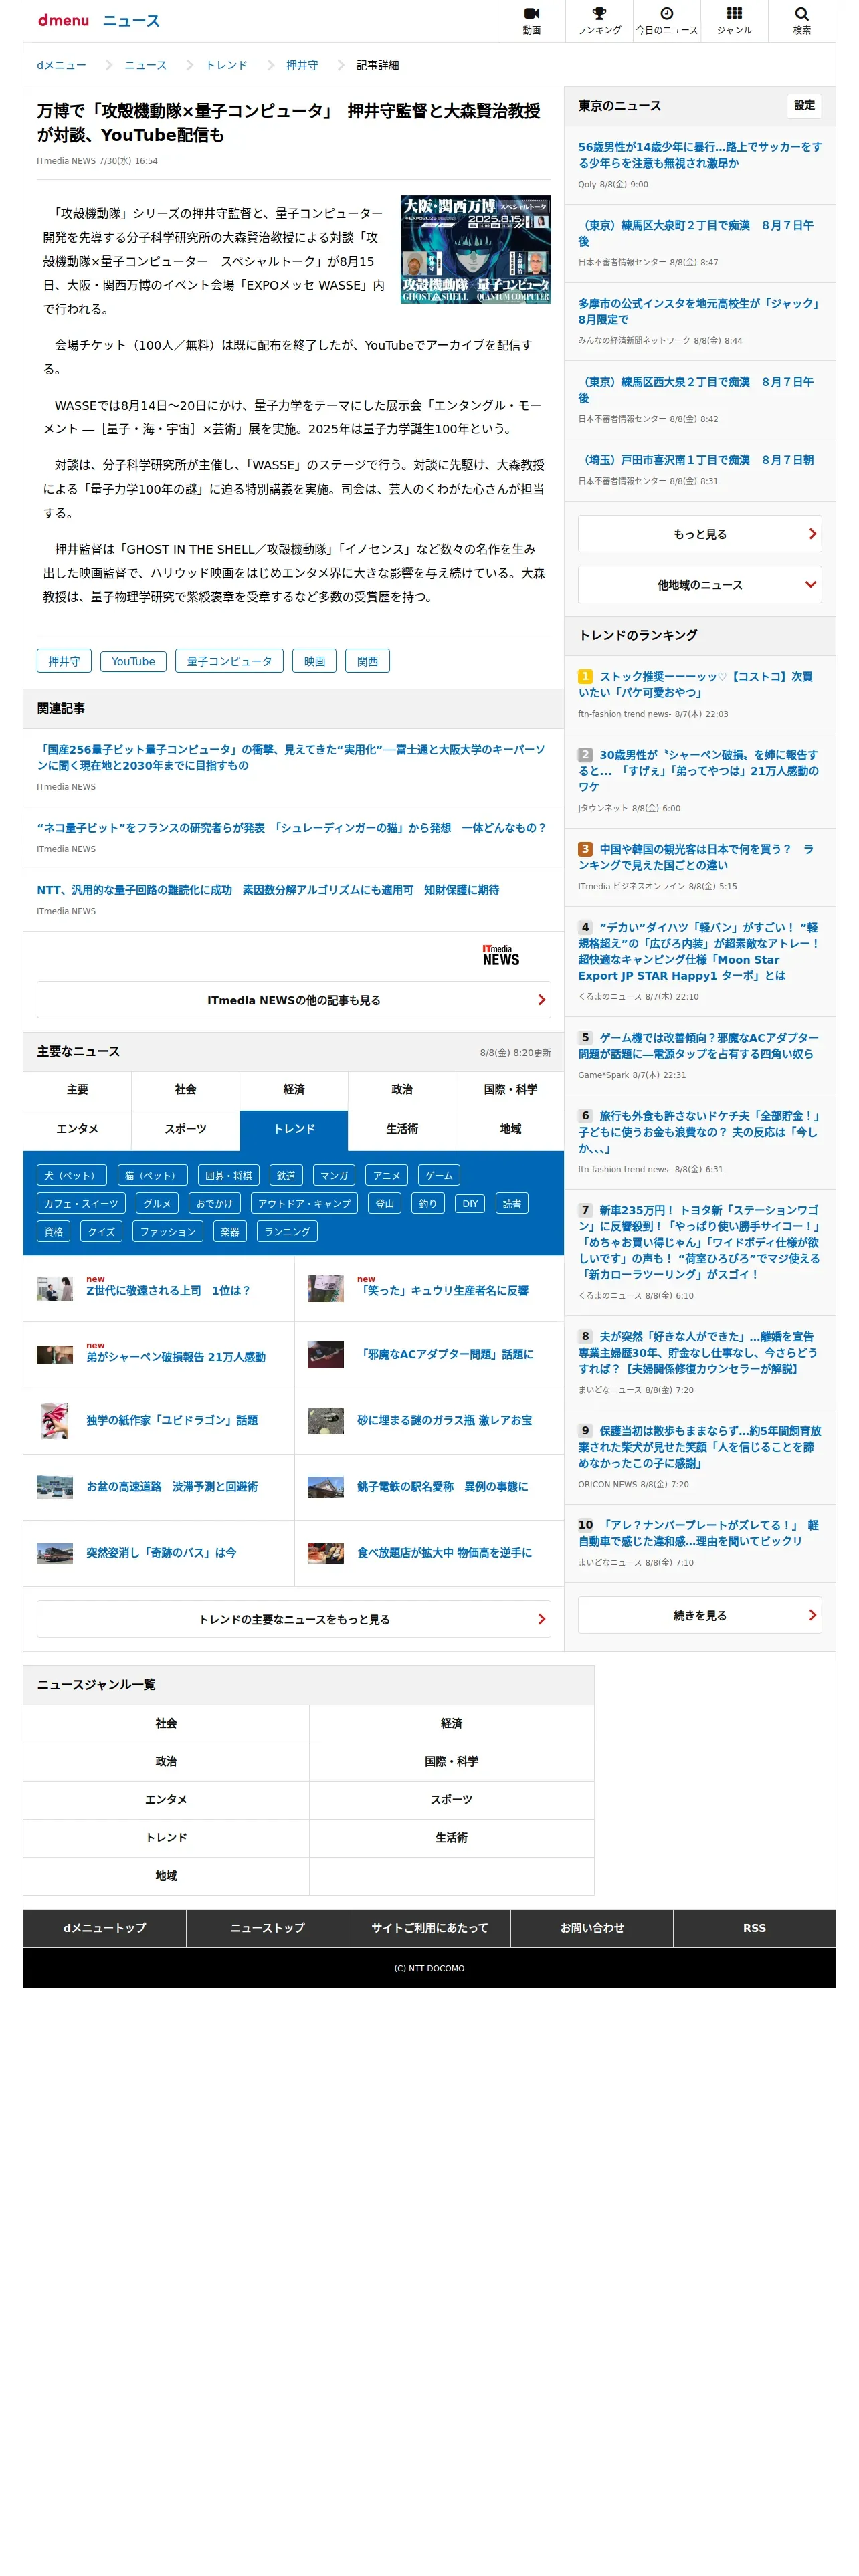The width and height of the screenshot is (859, 2576).
Task: Click the ITmedia NEWS logo
Action: [x=500, y=955]
